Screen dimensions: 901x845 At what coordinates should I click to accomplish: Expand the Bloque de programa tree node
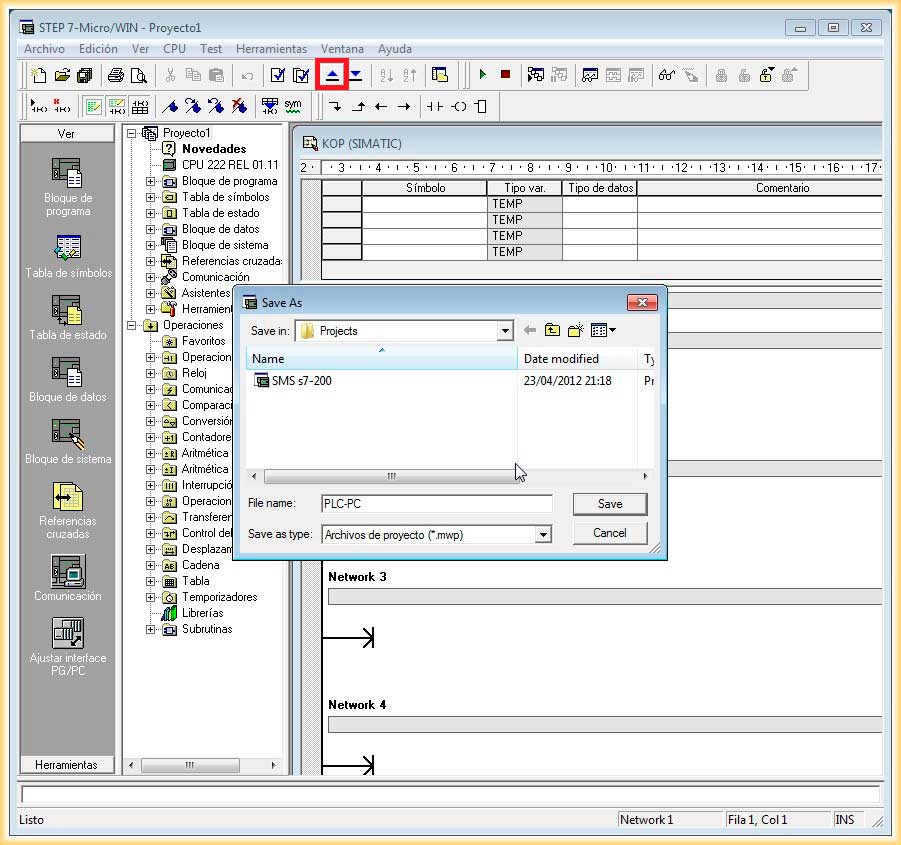coord(151,181)
